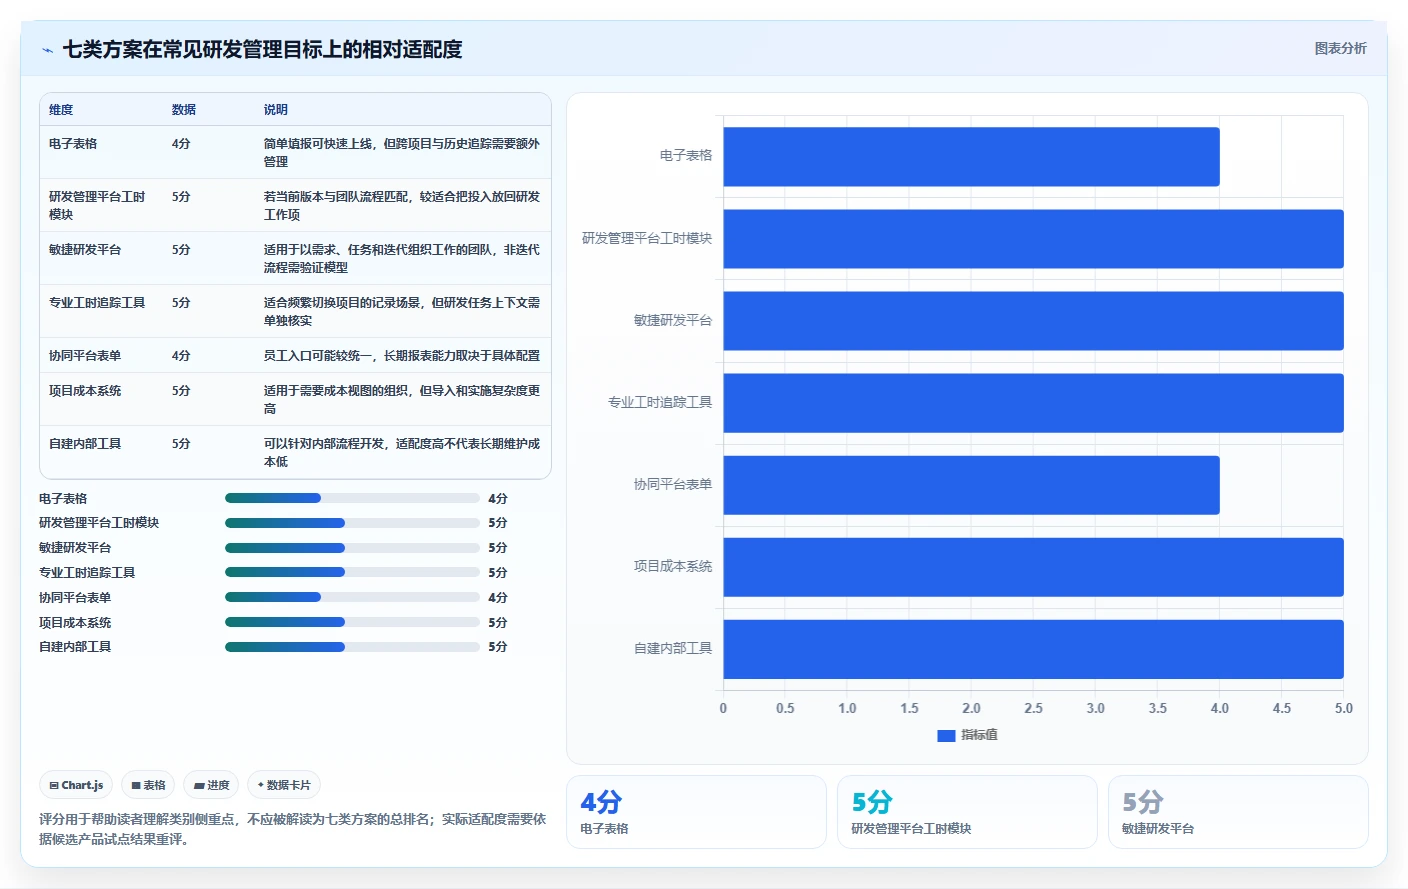Click the 电子表格 bar in the chart

(x=971, y=157)
